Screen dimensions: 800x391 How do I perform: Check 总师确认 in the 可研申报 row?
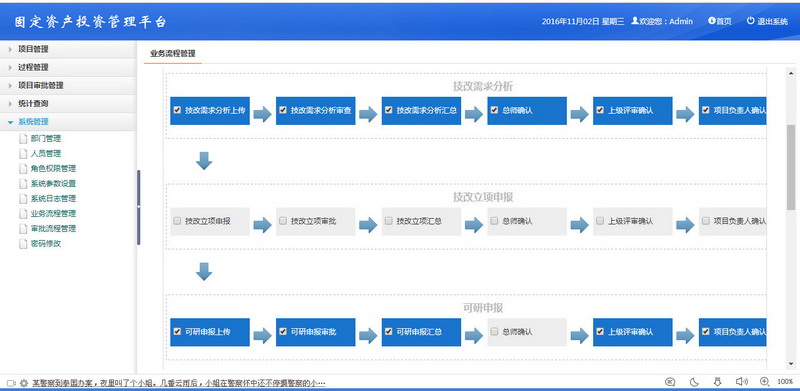[x=494, y=331]
